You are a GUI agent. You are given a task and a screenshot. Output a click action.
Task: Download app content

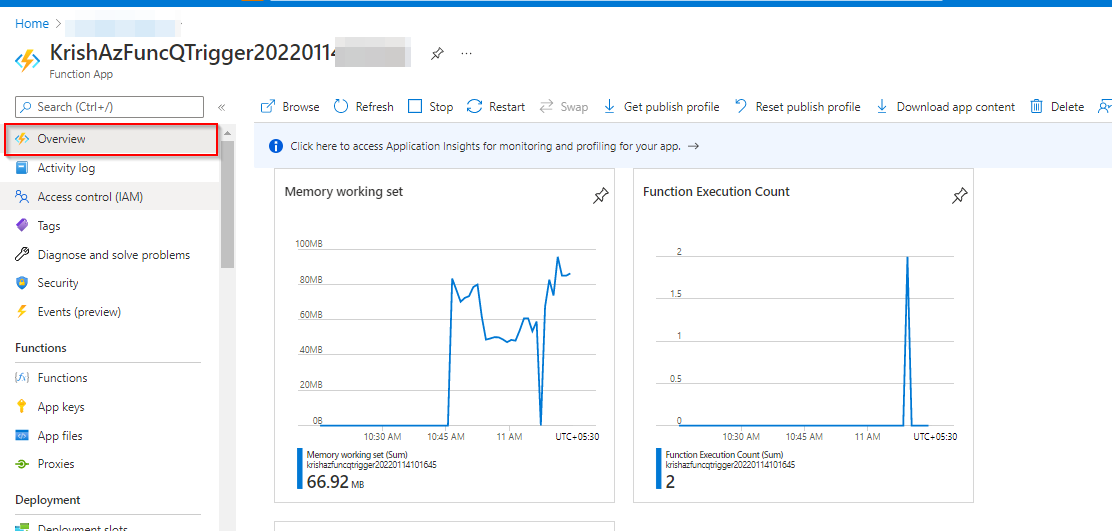pos(945,107)
